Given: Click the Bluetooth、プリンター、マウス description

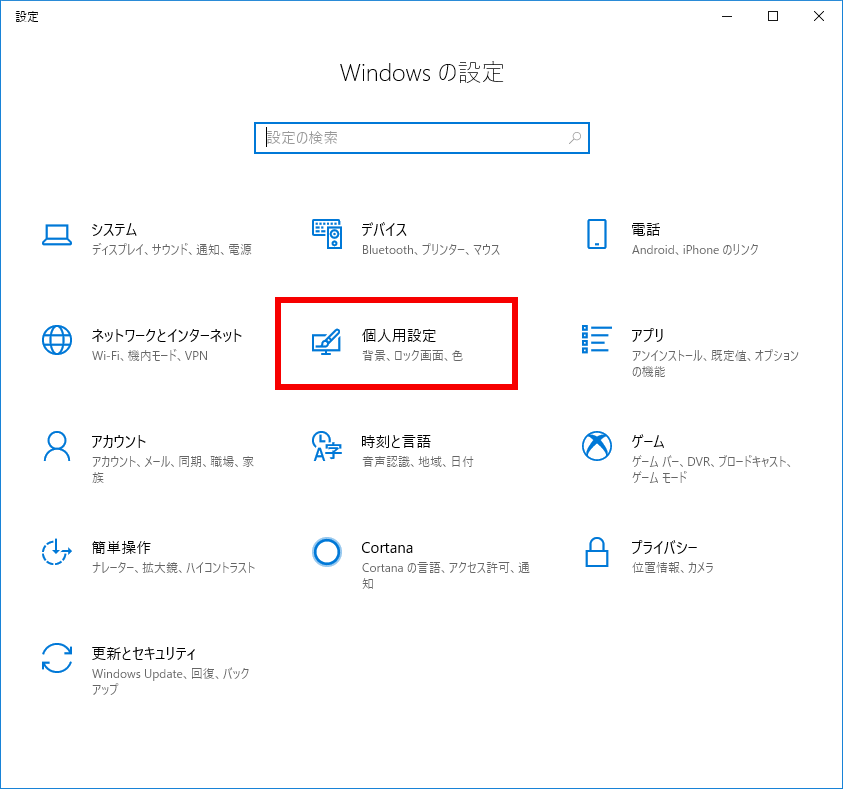Looking at the screenshot, I should coord(431,249).
